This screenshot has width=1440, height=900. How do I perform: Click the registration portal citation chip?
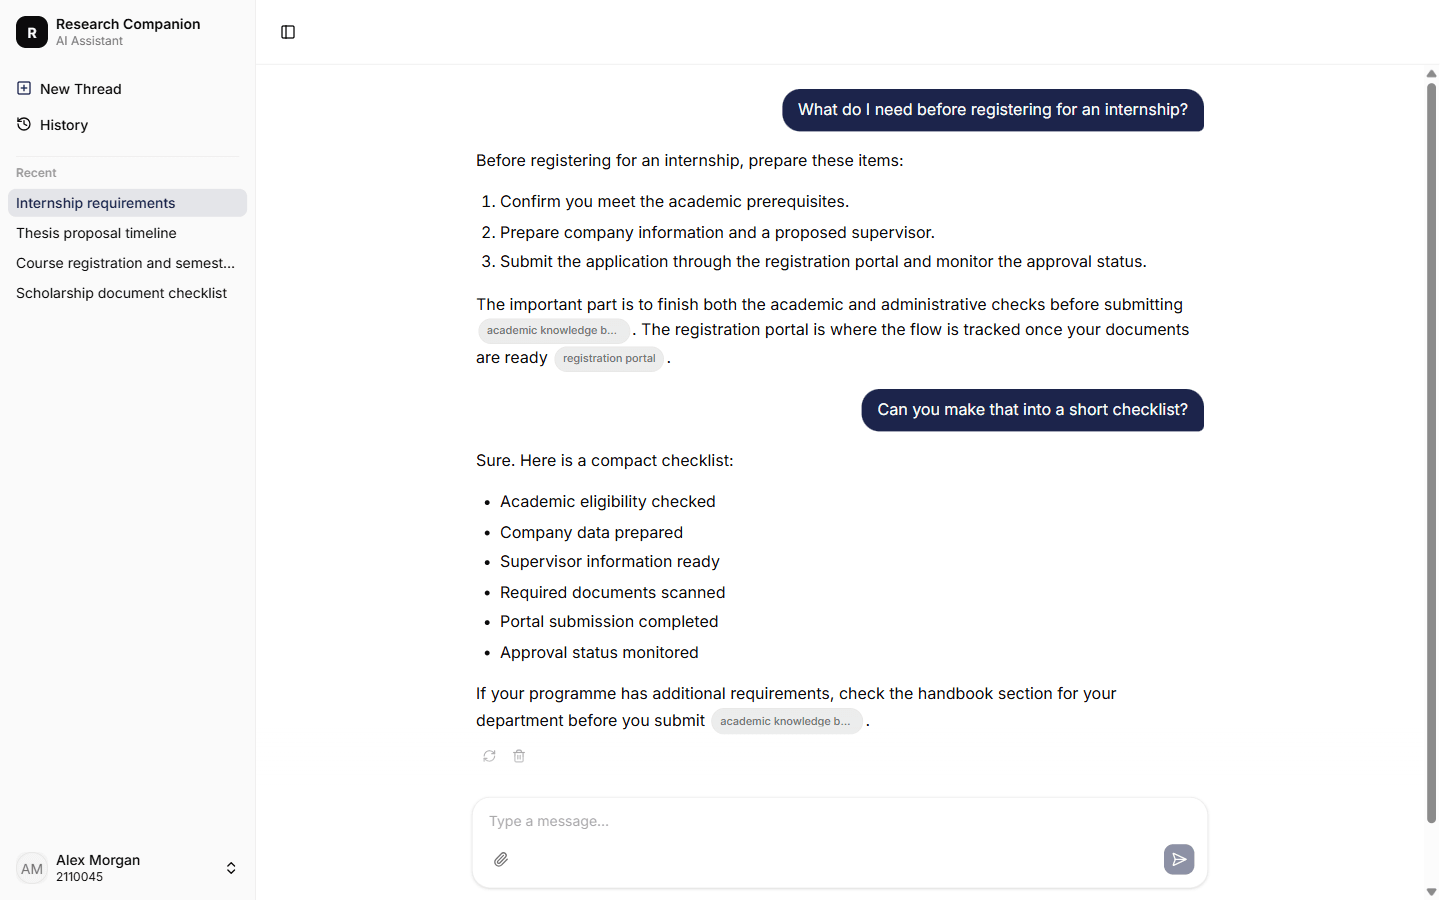[x=609, y=358]
